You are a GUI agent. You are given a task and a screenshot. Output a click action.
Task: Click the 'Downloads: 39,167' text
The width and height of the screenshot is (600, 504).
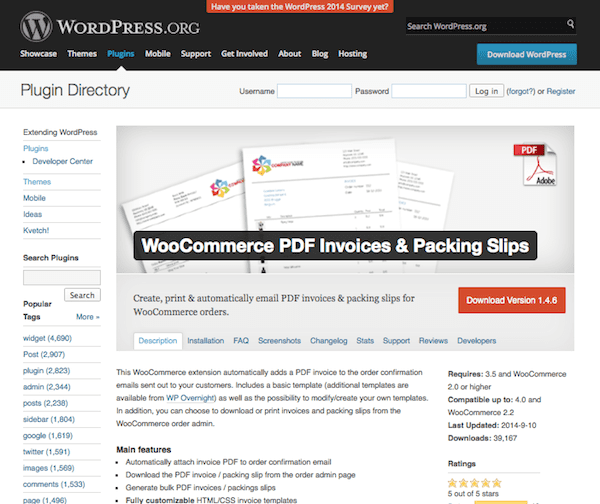[x=482, y=438]
